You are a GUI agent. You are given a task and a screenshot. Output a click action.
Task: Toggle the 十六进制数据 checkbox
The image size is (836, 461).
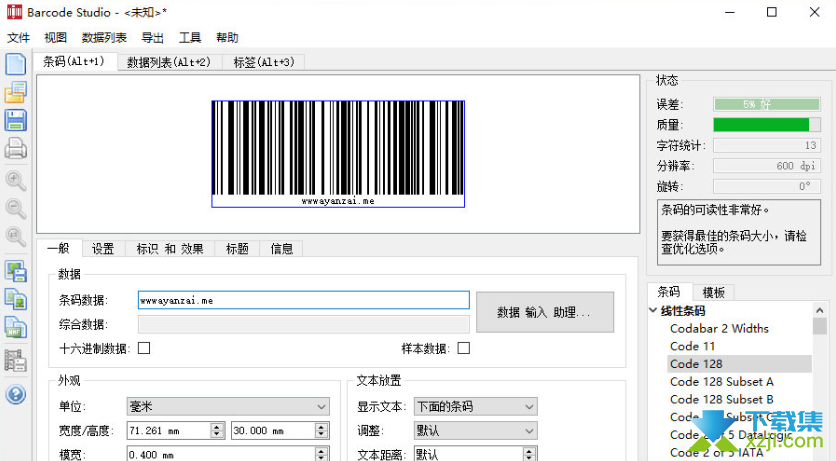[144, 348]
